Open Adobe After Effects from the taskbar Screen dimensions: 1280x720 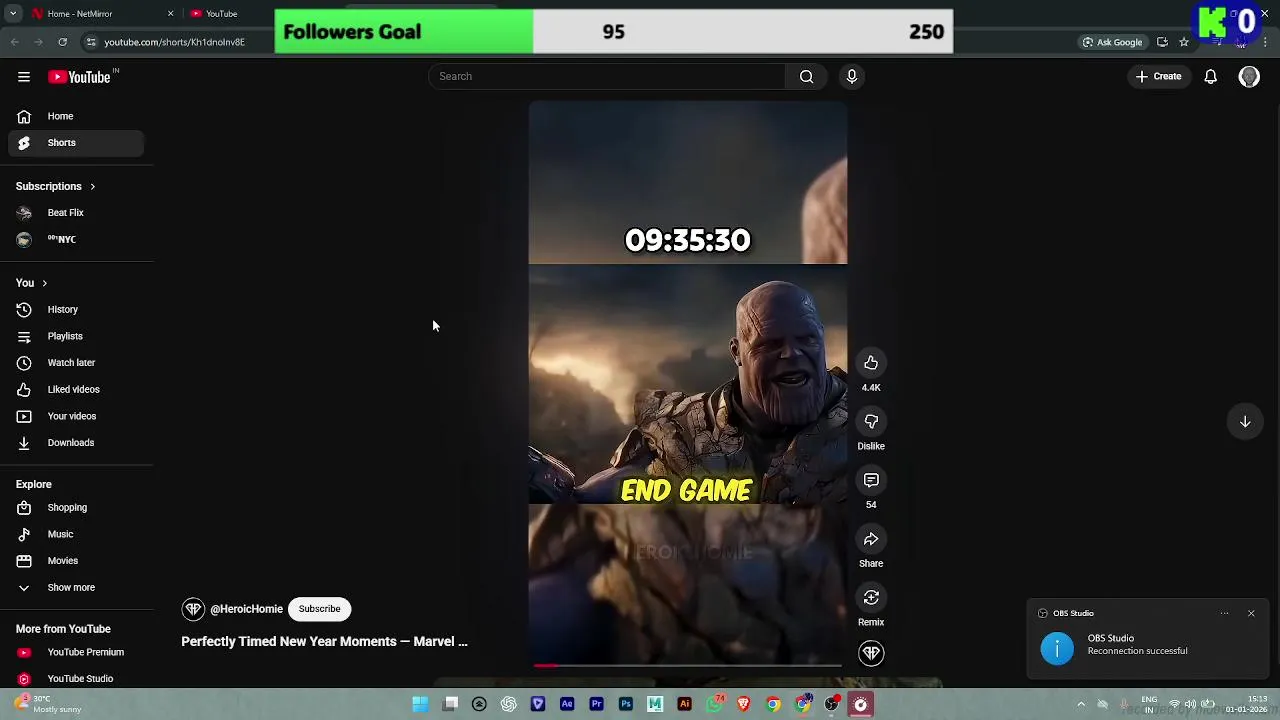pos(567,704)
